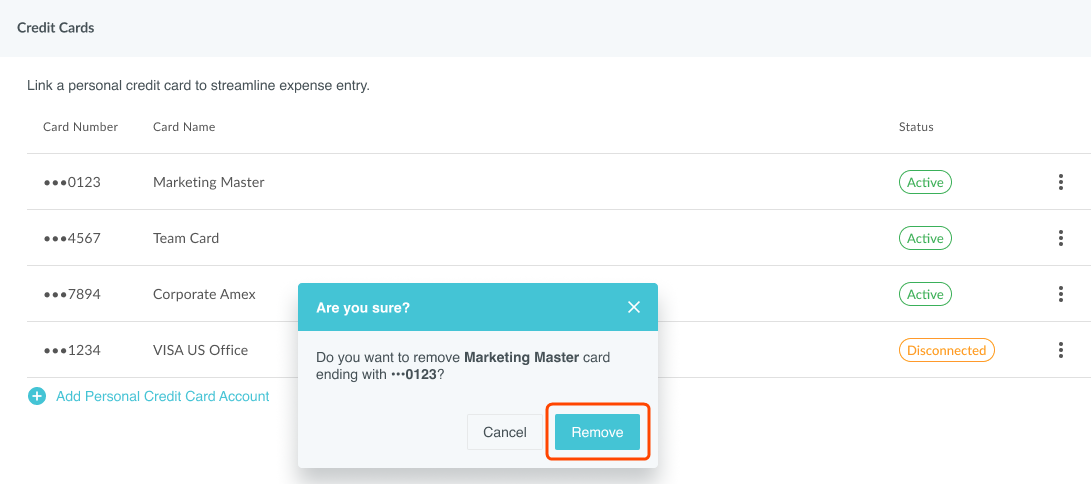The height and width of the screenshot is (484, 1091).
Task: Click the Add Personal Credit Card Account link
Action: (x=162, y=397)
